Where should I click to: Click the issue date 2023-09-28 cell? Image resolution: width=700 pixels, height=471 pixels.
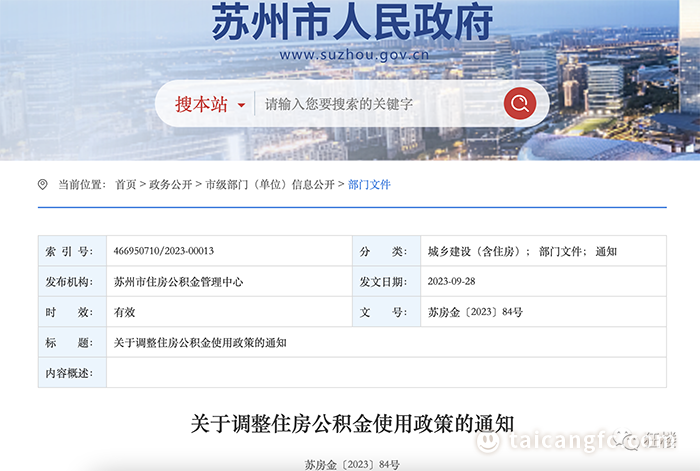click(543, 282)
